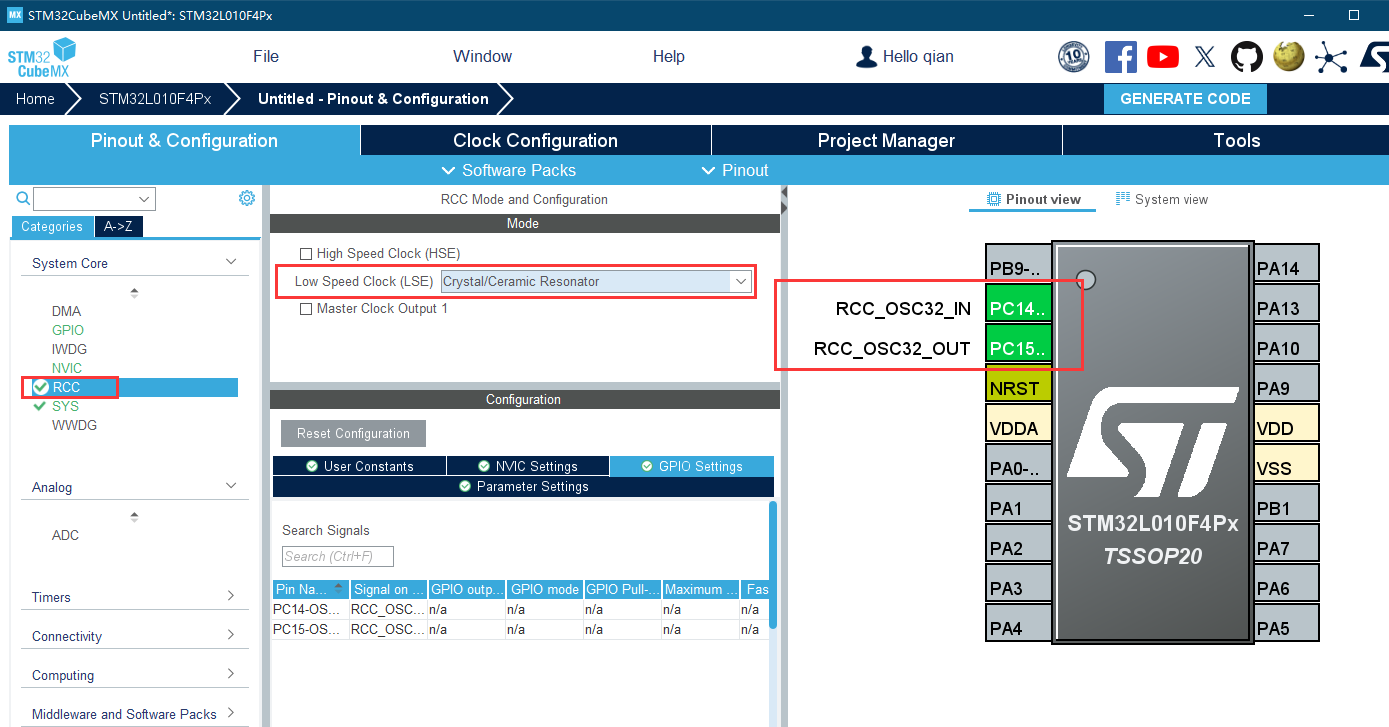
Task: Collapse the System Core category
Action: [231, 262]
